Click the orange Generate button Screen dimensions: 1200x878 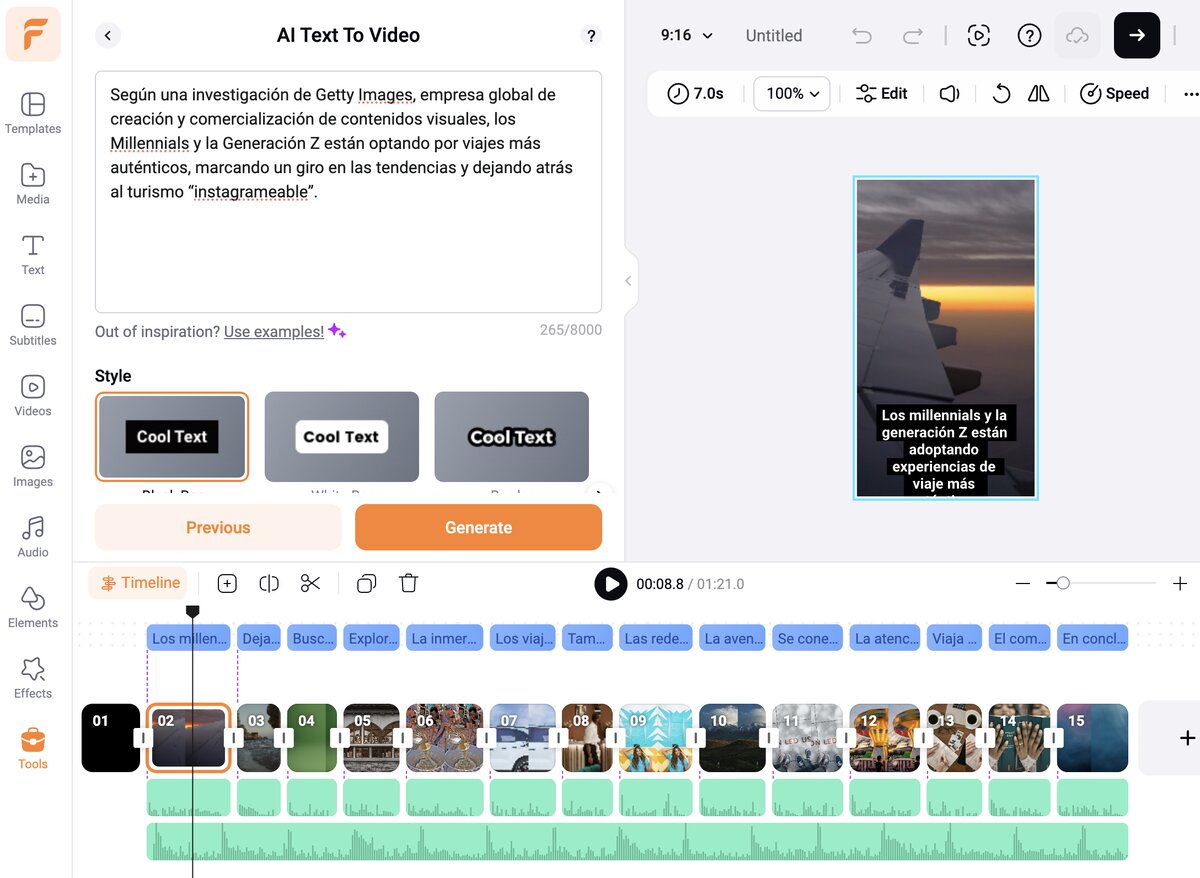(478, 527)
